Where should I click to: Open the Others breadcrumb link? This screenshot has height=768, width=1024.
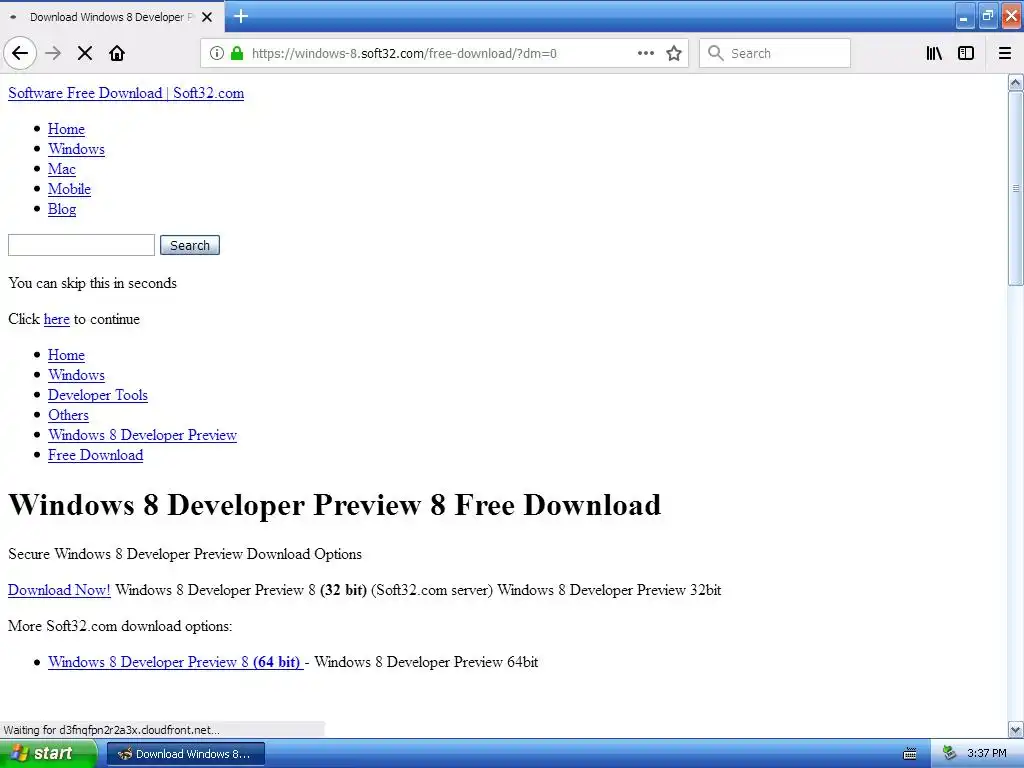click(68, 415)
